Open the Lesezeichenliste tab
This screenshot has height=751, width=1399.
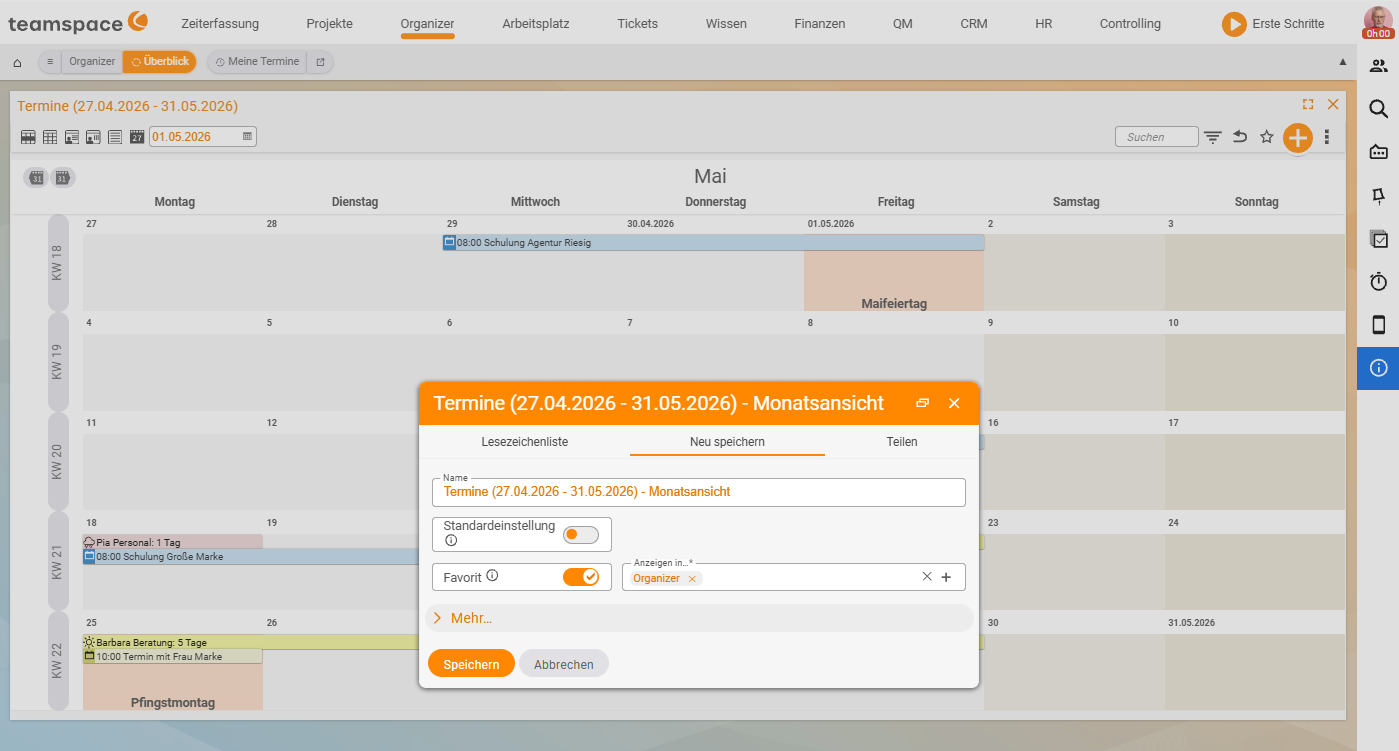[525, 441]
